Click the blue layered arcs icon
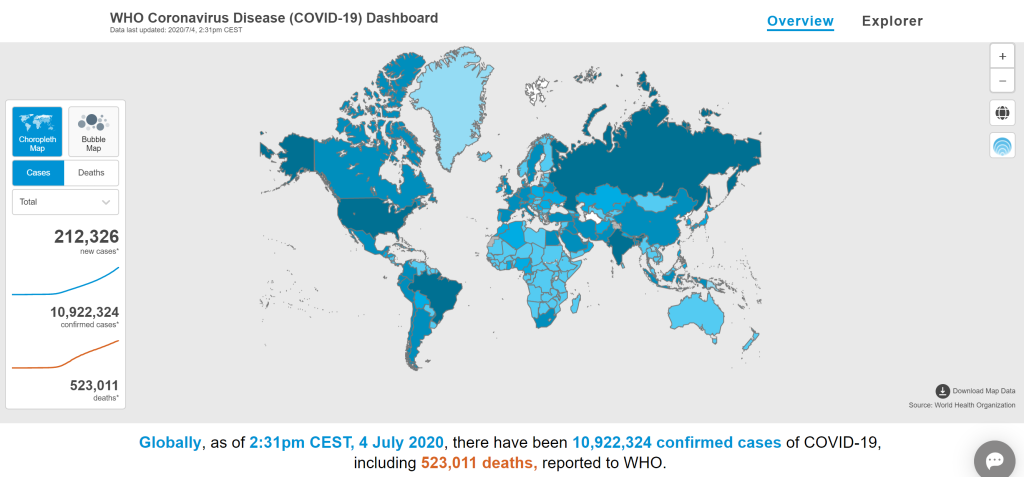1024x477 pixels. 1002,145
